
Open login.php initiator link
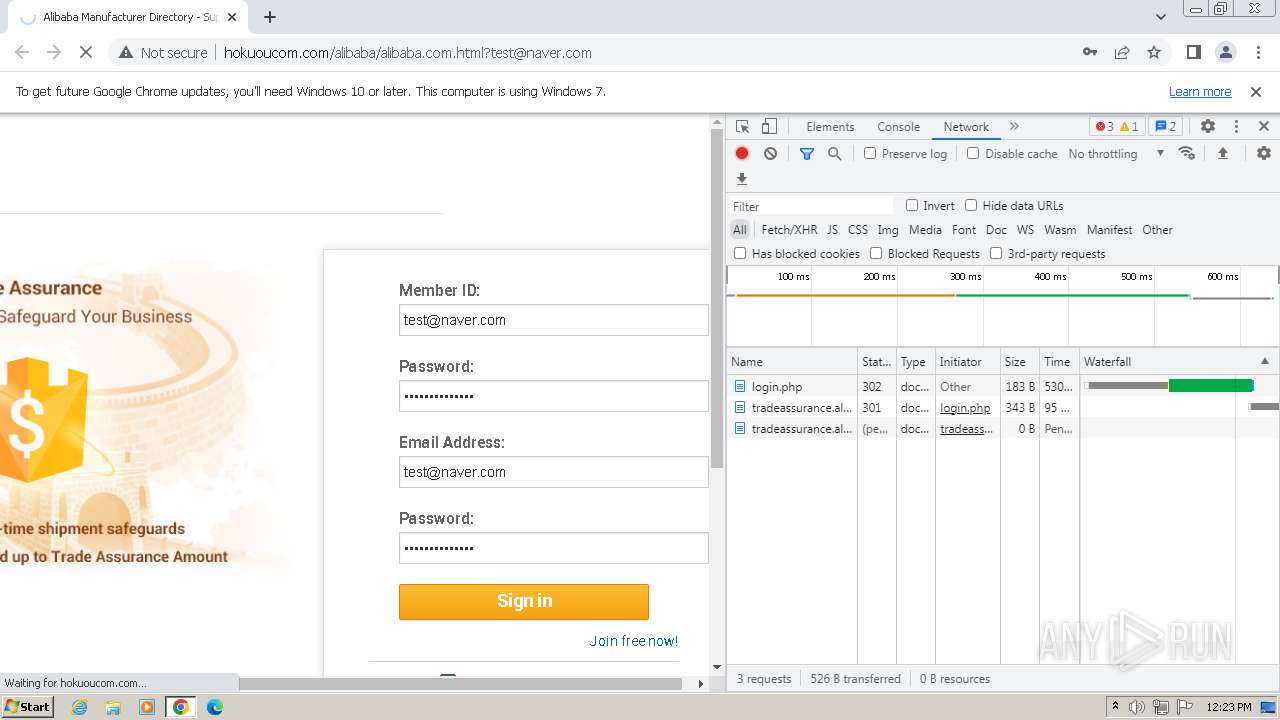[965, 408]
